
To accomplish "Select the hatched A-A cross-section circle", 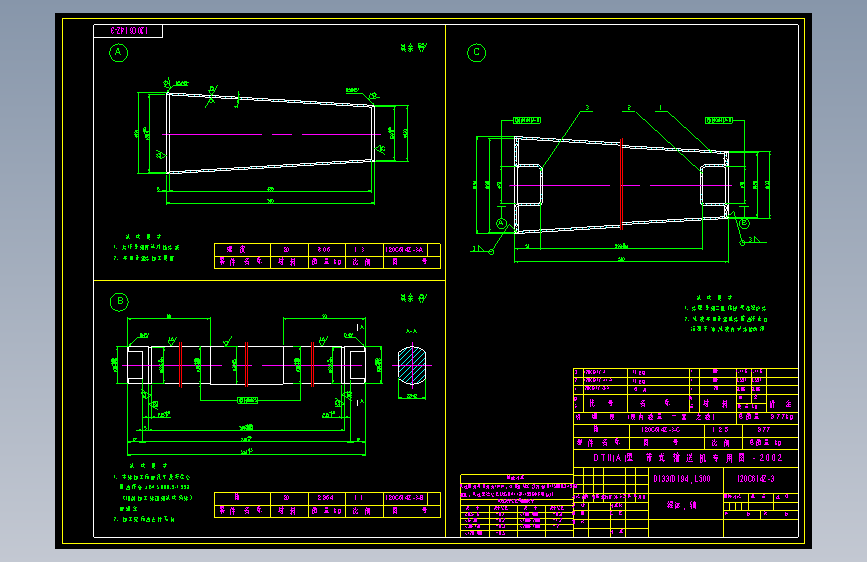I will (412, 365).
